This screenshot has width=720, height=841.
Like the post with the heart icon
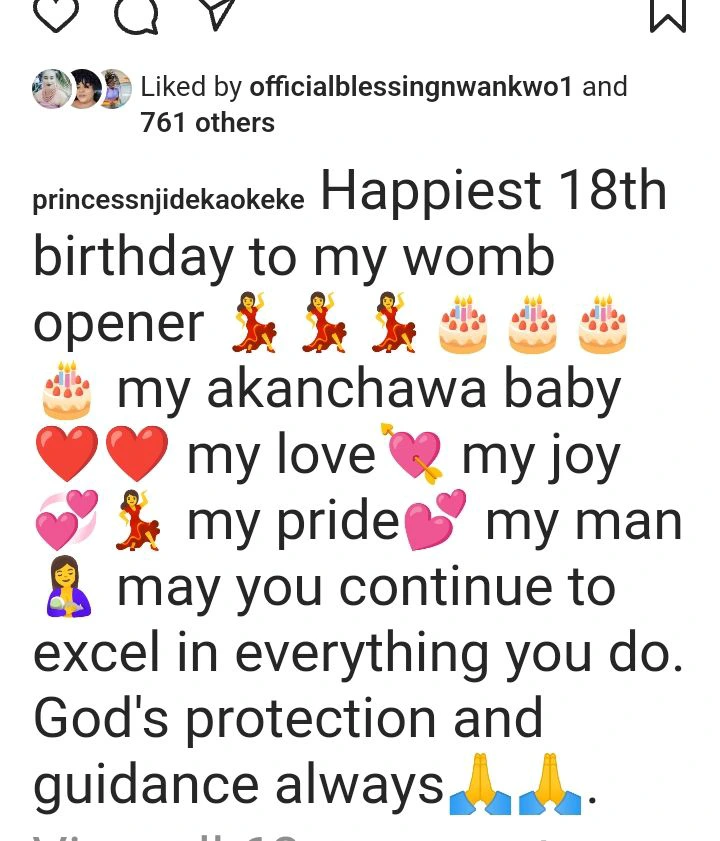(56, 13)
